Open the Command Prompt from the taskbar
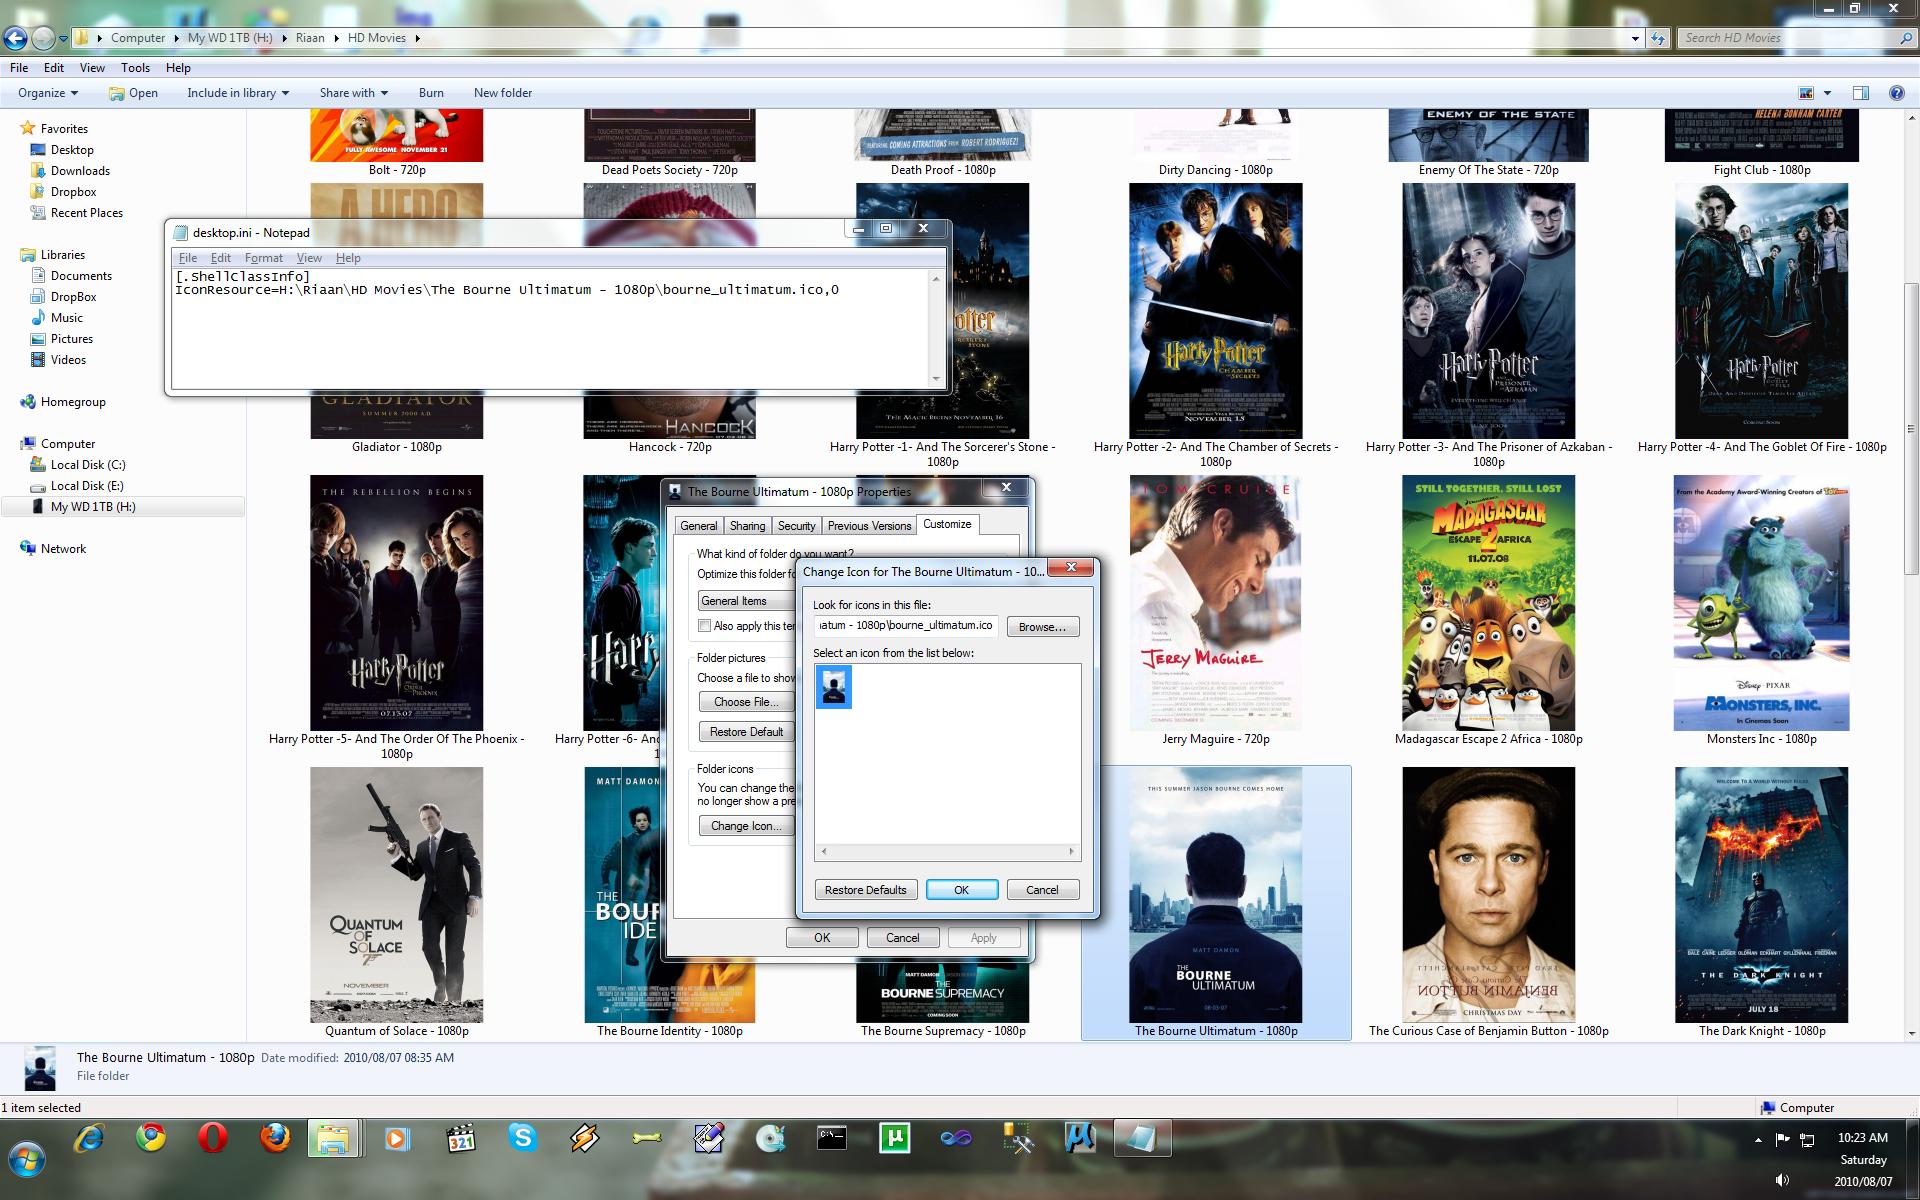1920x1200 pixels. coord(831,1138)
